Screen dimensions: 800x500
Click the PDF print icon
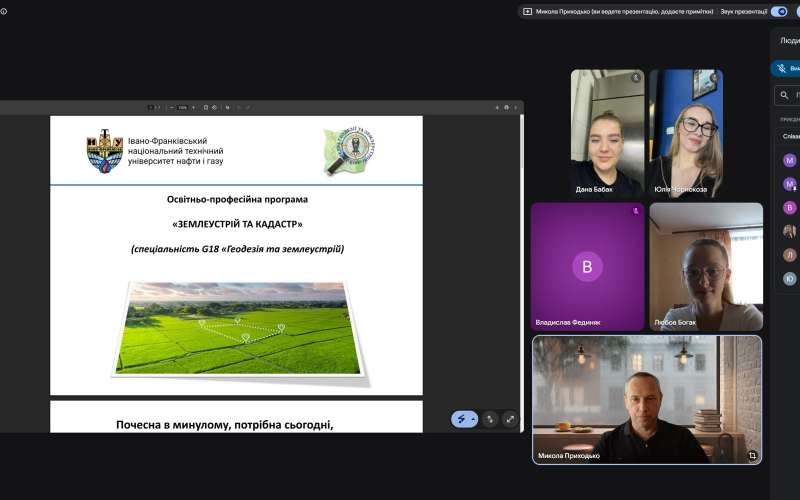tap(506, 107)
